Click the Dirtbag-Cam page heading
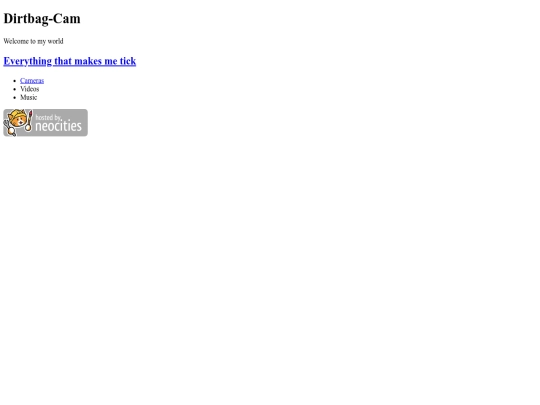This screenshot has width=540, height=405. coord(42,19)
